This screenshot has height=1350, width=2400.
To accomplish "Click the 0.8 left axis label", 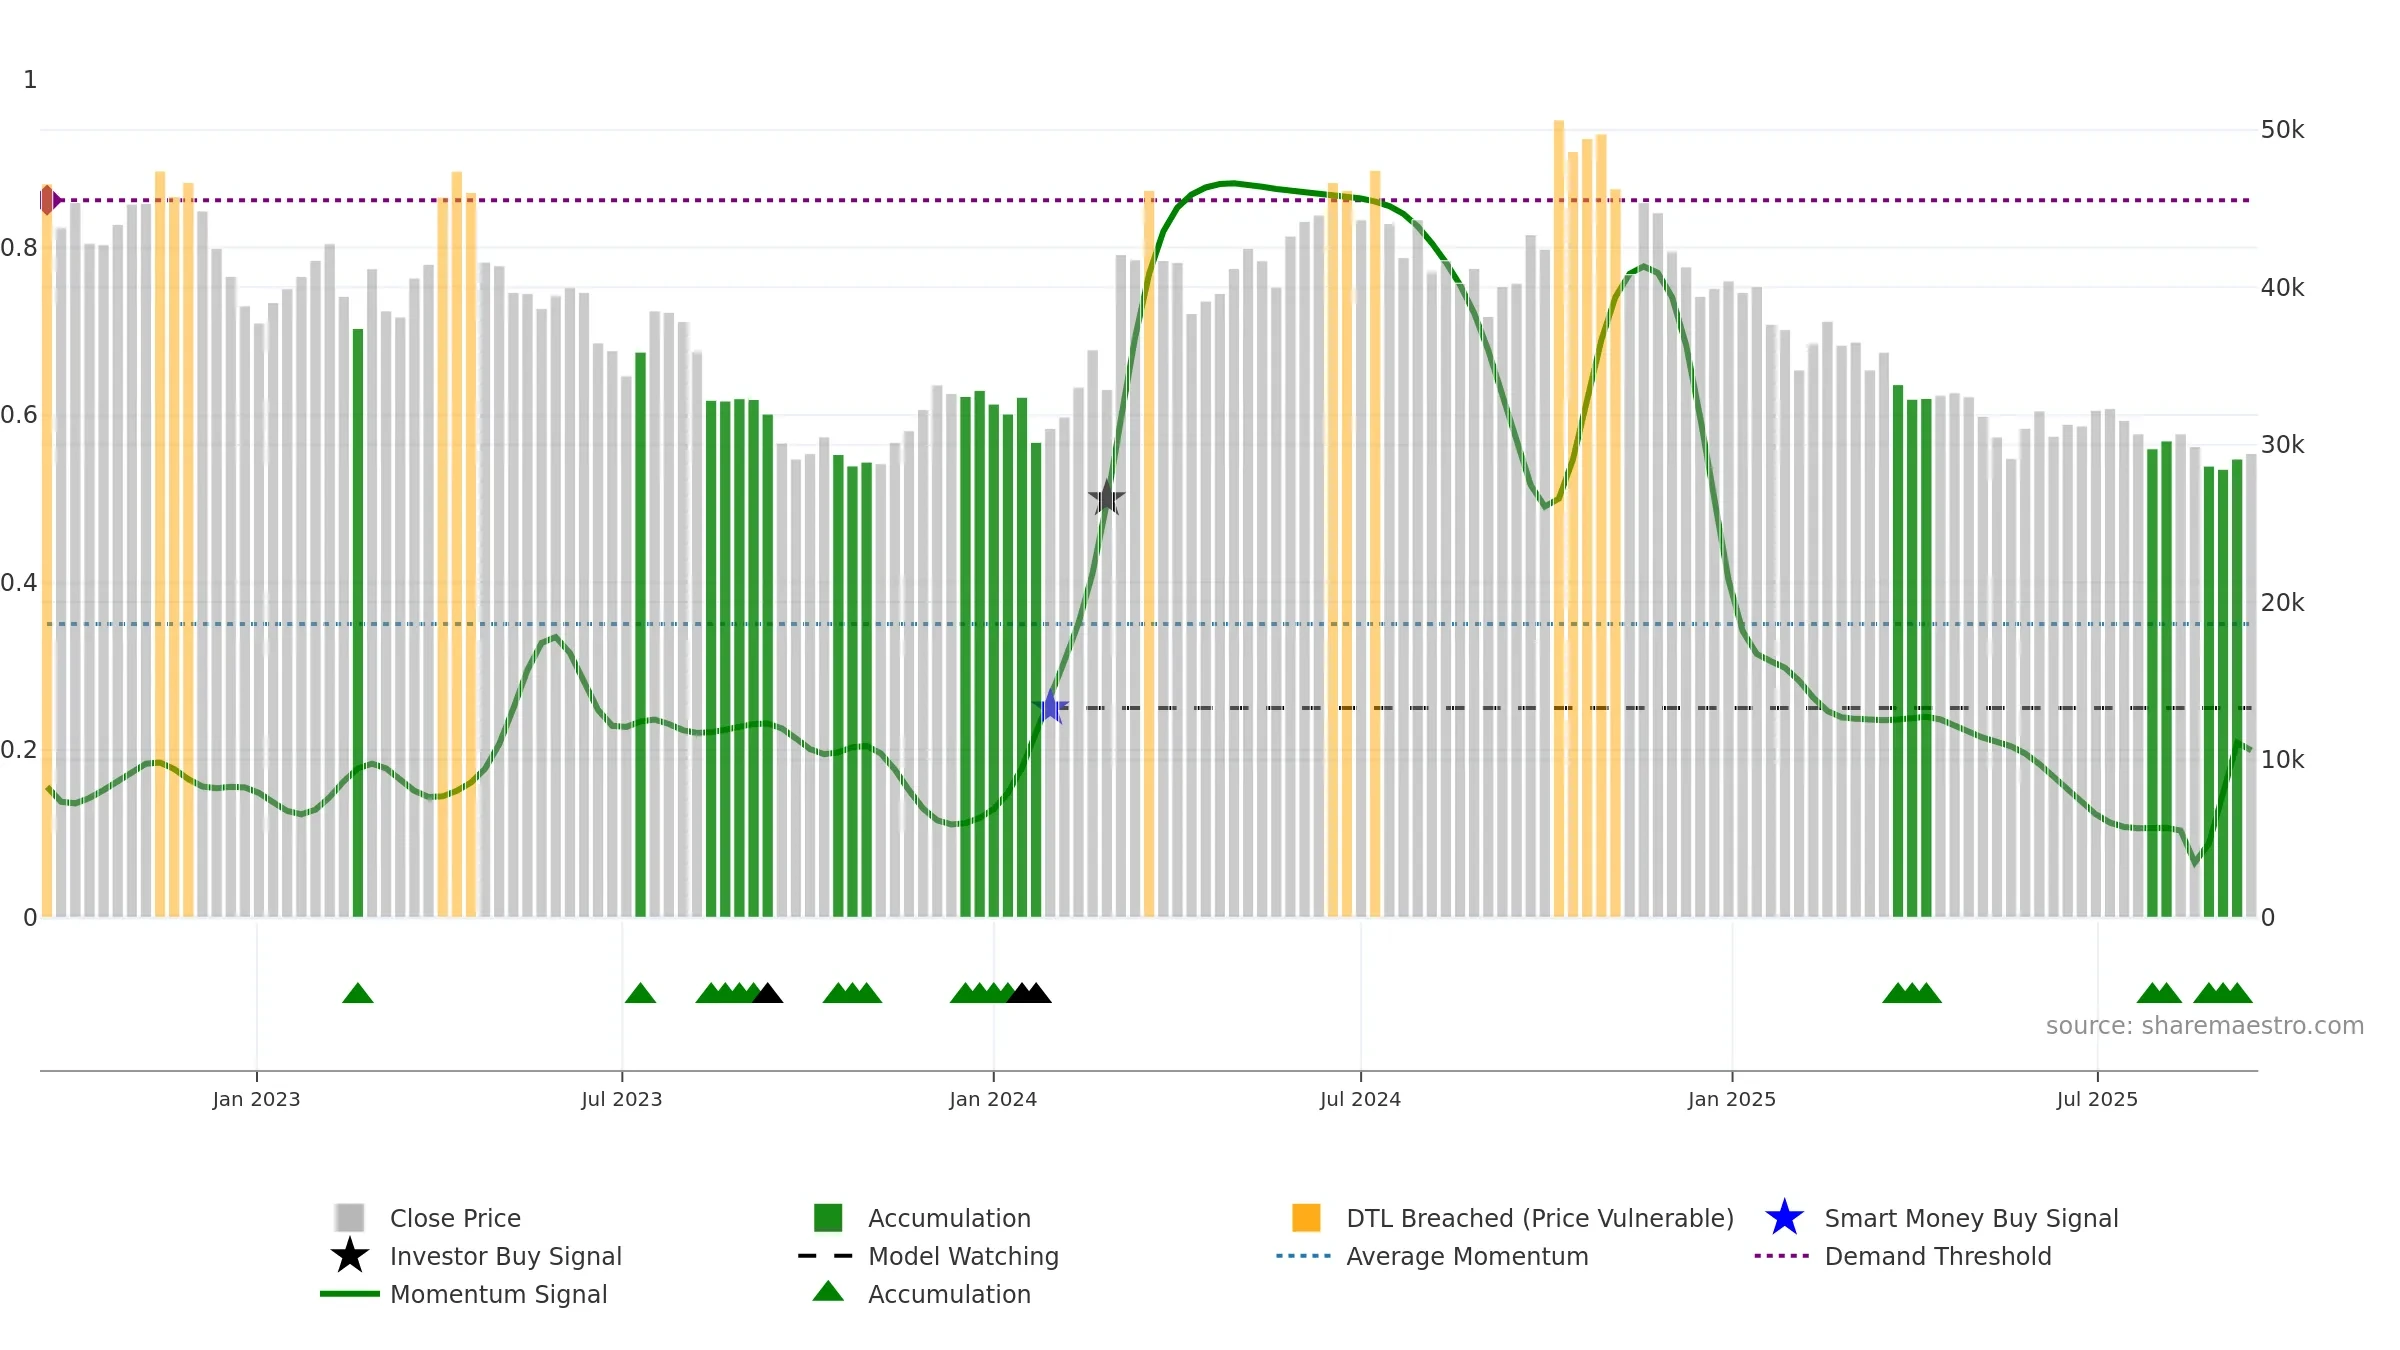I will 19,247.
